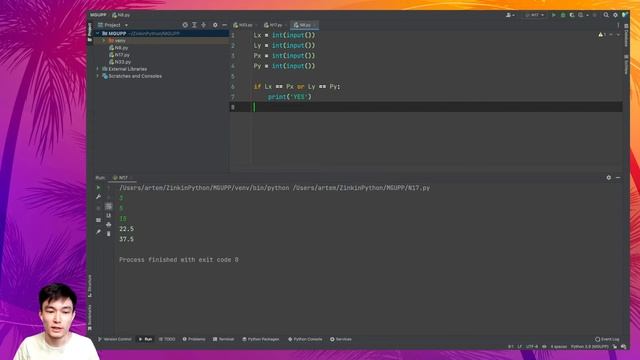This screenshot has width=640, height=360.
Task: Click the Python interpreter status bar entry
Action: pyautogui.click(x=590, y=347)
